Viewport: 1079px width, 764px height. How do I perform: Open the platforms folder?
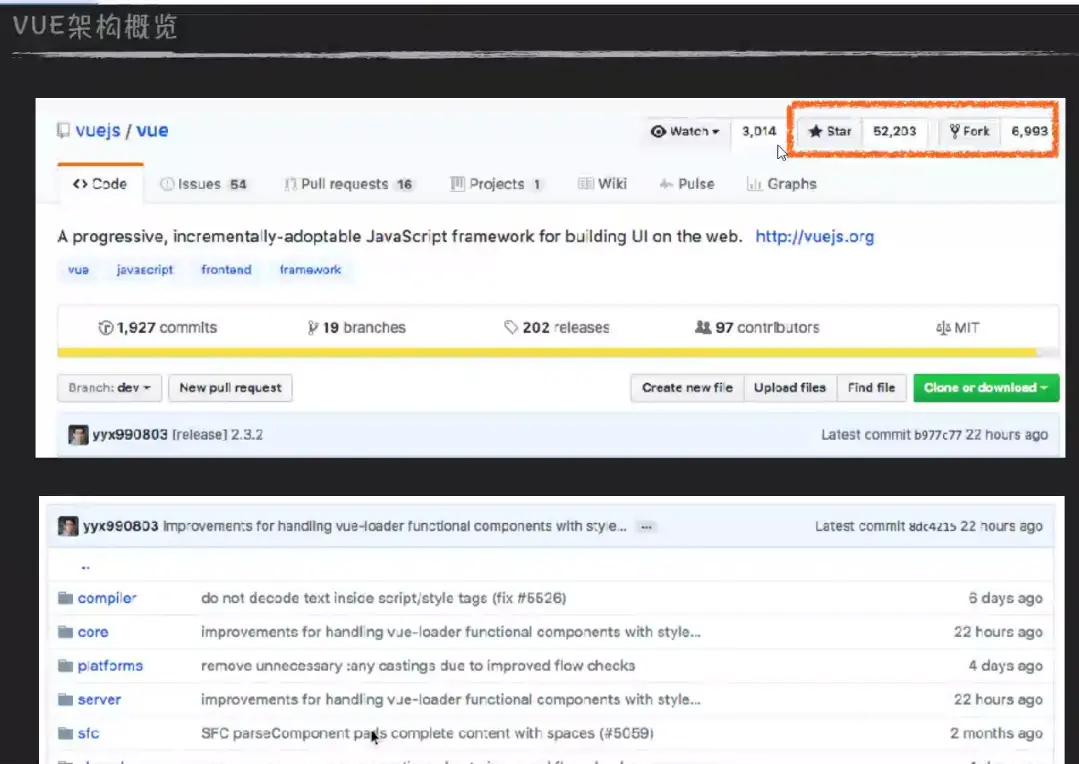(x=110, y=666)
